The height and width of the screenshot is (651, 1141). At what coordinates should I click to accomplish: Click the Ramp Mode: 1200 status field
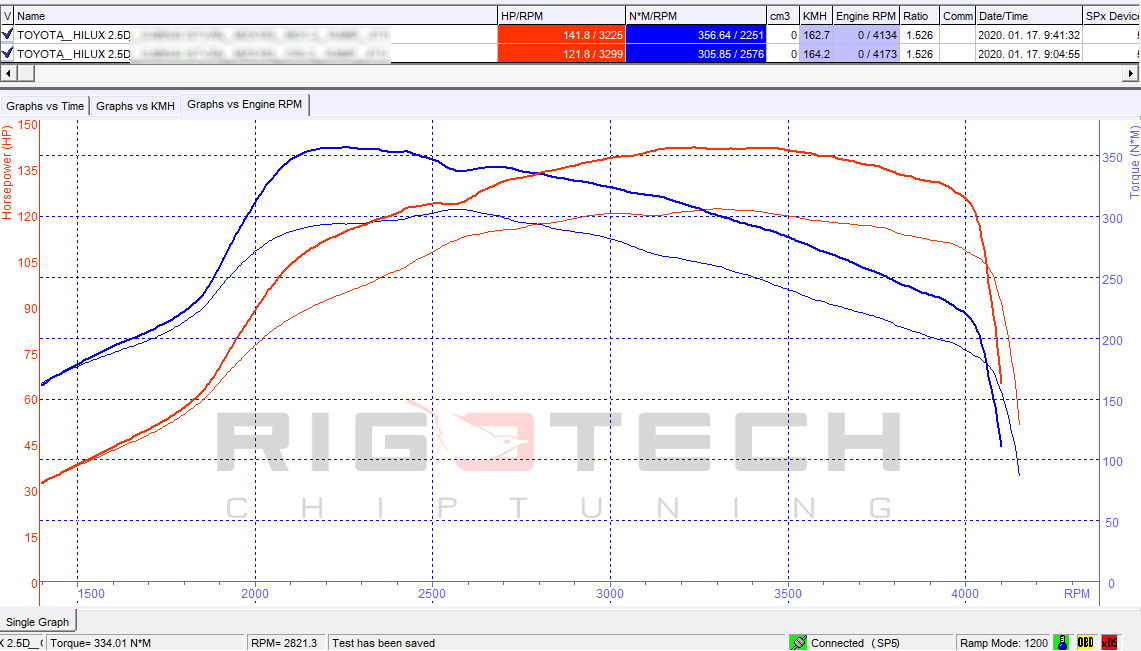tap(1003, 643)
